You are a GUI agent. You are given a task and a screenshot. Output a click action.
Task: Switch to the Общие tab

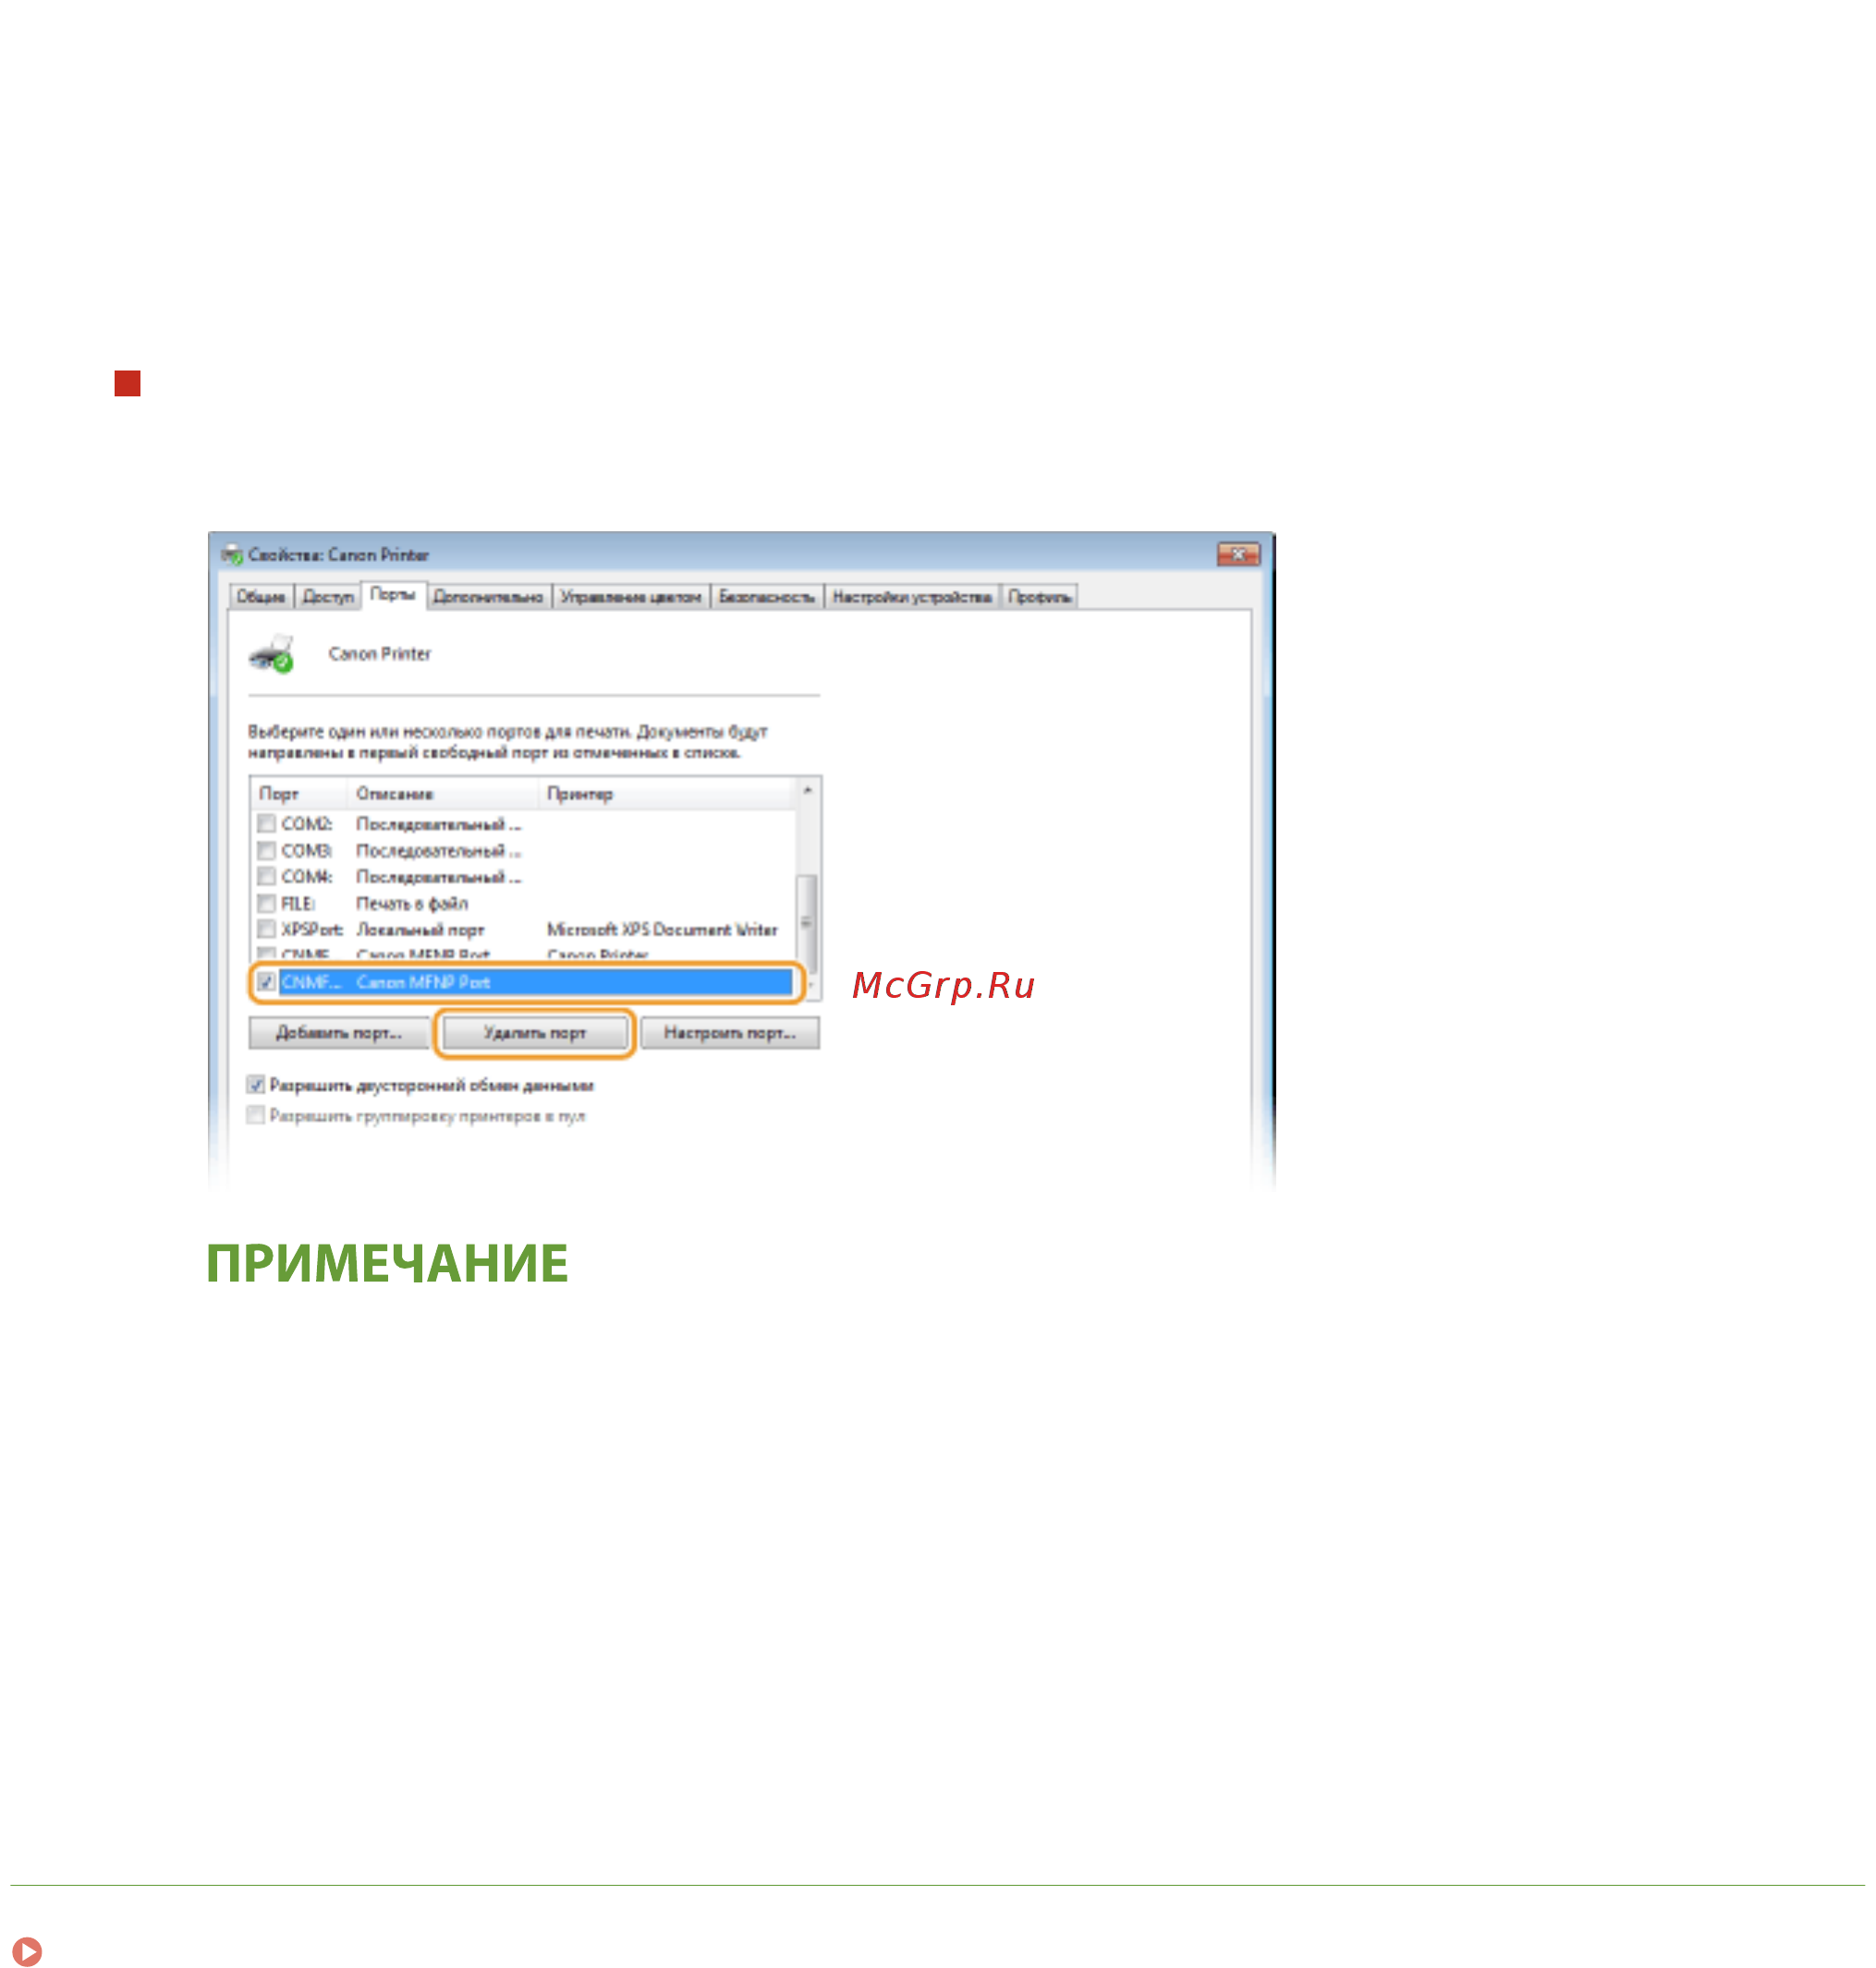point(261,597)
